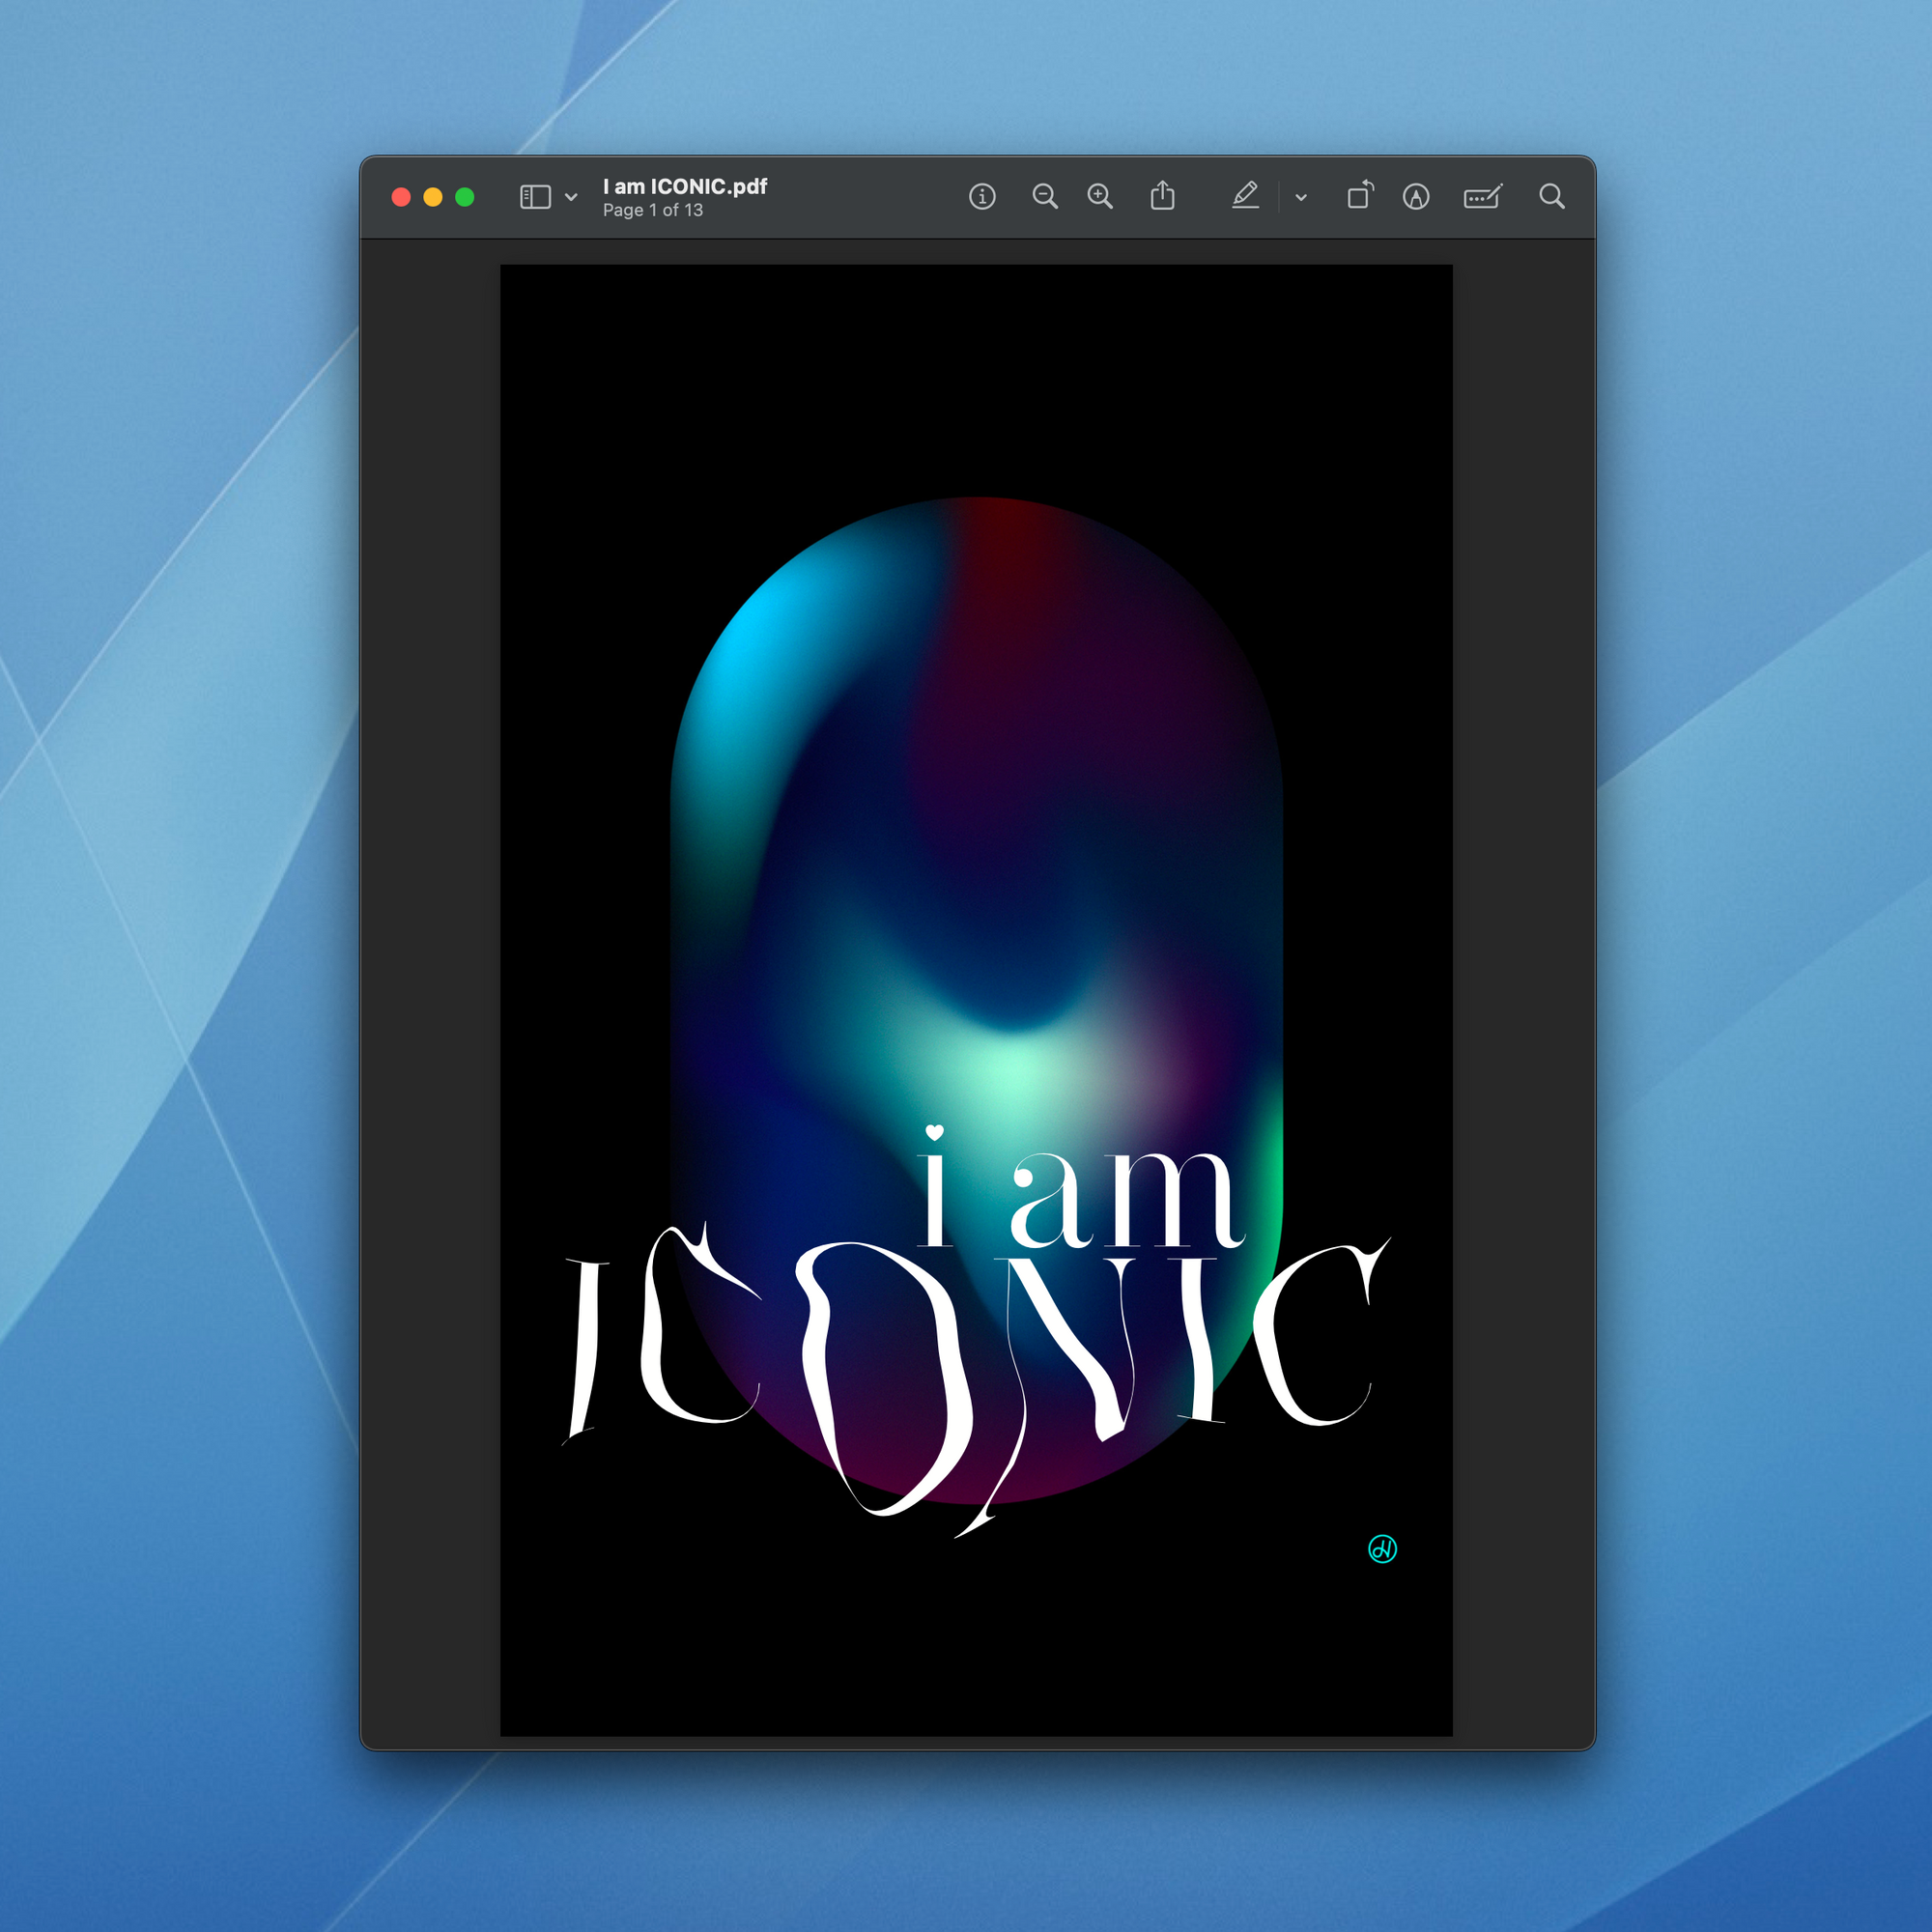
Task: Toggle the sidebar panel visibility
Action: [536, 196]
